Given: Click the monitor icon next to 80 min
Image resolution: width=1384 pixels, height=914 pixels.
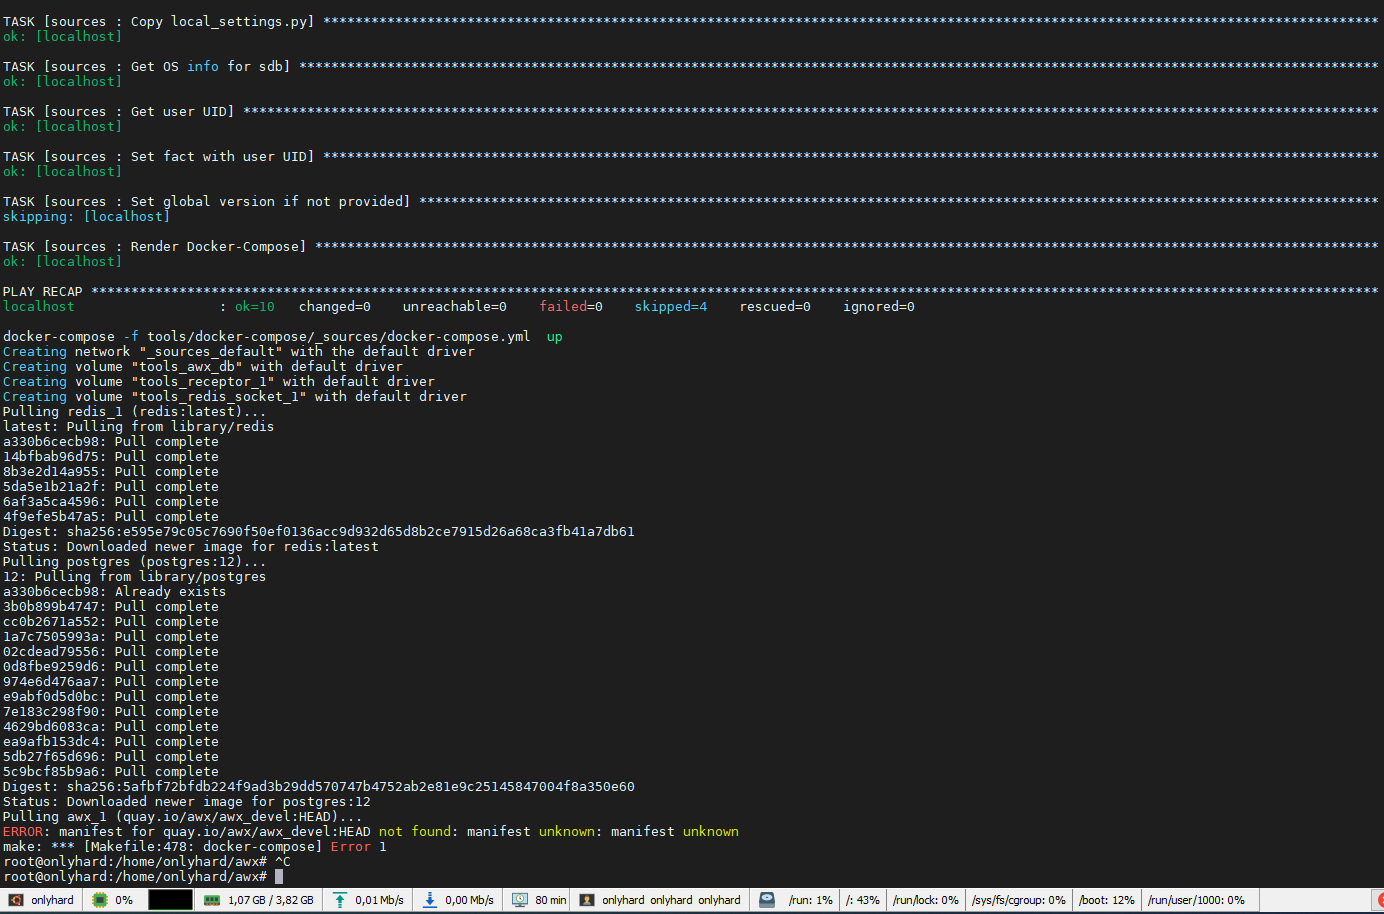Looking at the screenshot, I should click(519, 900).
